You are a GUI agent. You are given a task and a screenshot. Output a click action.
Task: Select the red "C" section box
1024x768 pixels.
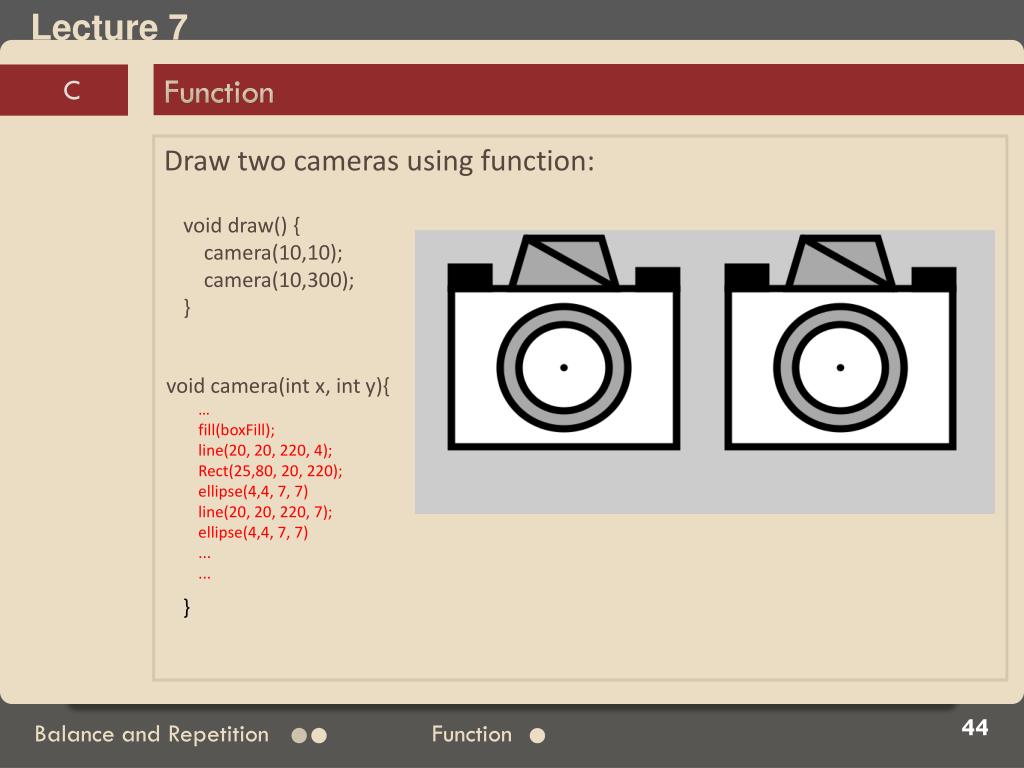63,90
